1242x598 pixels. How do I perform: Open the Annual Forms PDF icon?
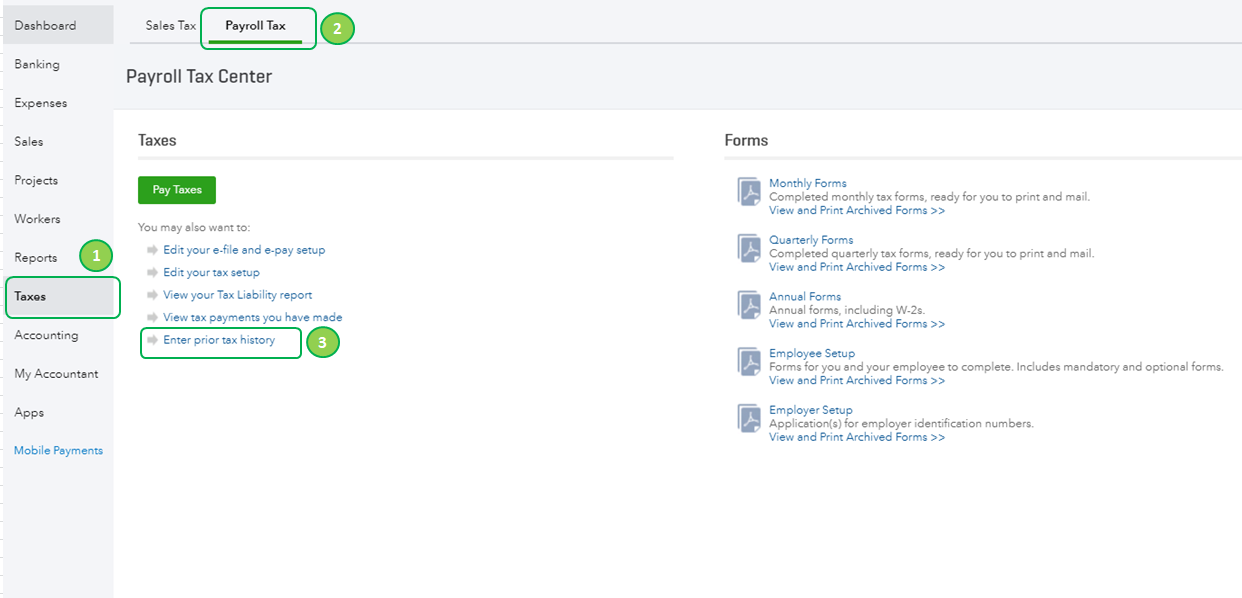(x=749, y=305)
